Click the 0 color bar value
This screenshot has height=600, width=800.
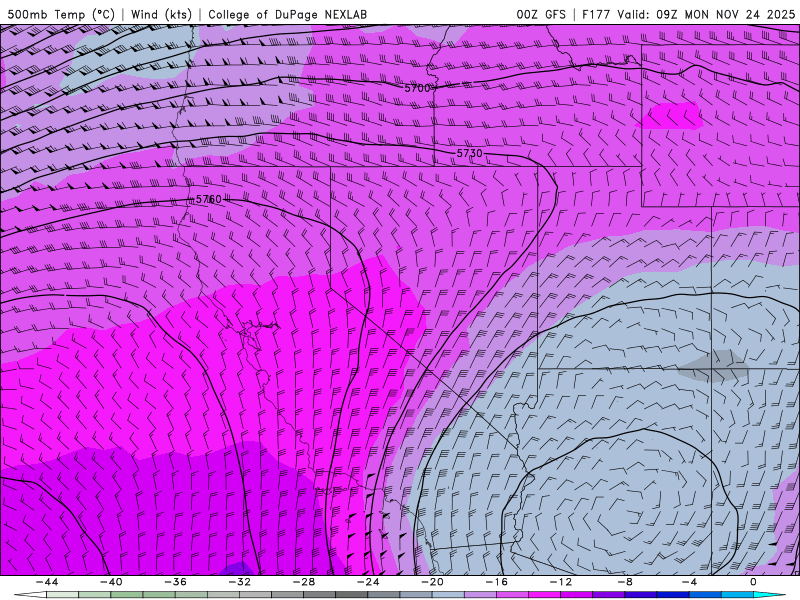pyautogui.click(x=753, y=582)
